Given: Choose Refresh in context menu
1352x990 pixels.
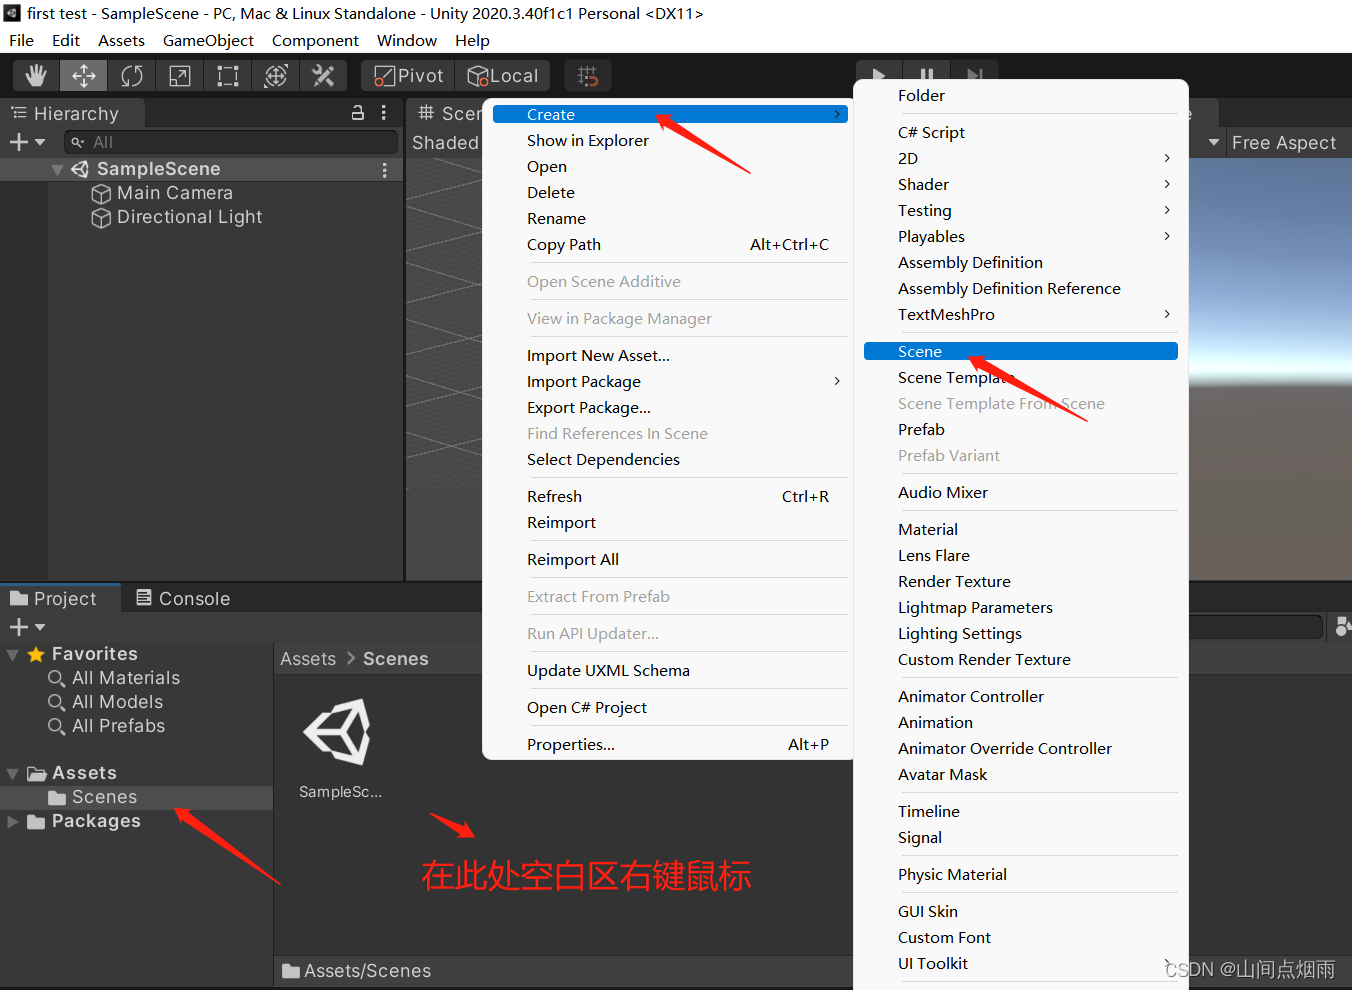Looking at the screenshot, I should click(x=670, y=496).
